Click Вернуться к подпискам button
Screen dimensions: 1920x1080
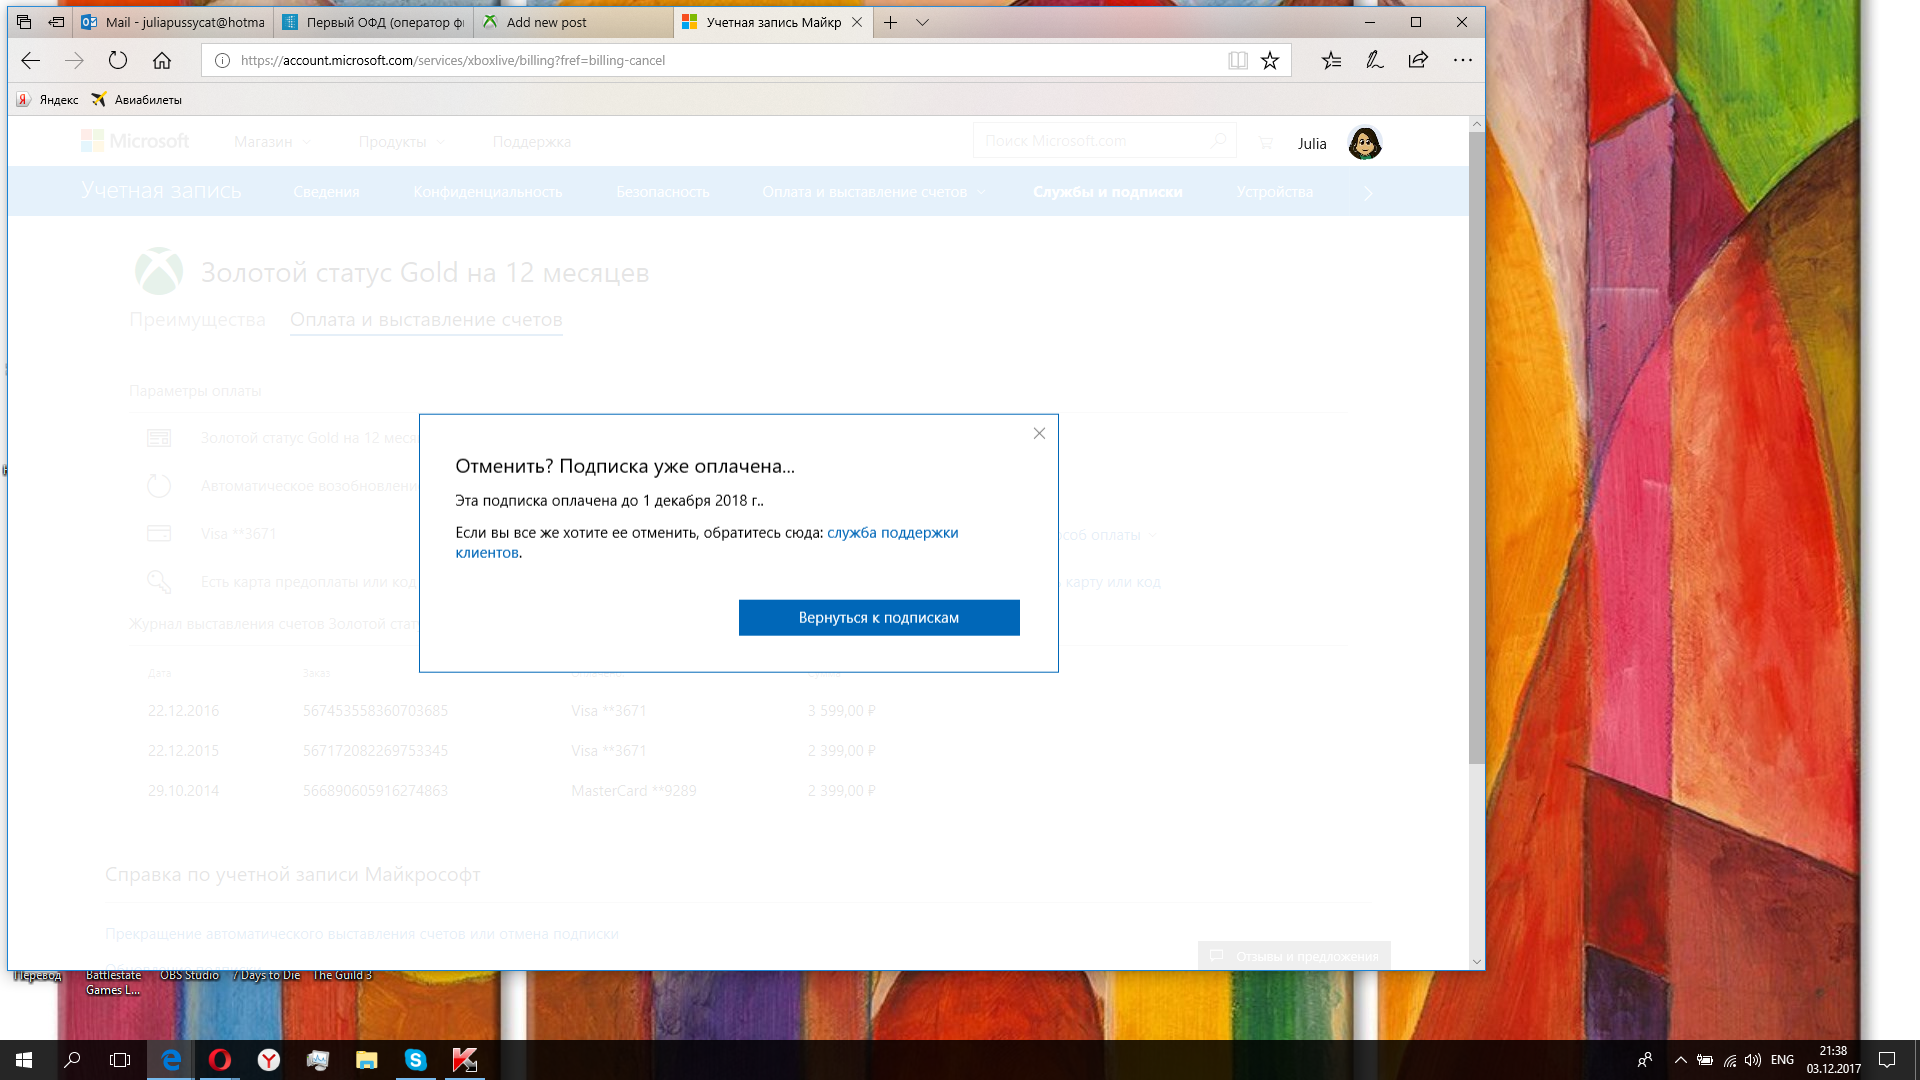coord(879,618)
